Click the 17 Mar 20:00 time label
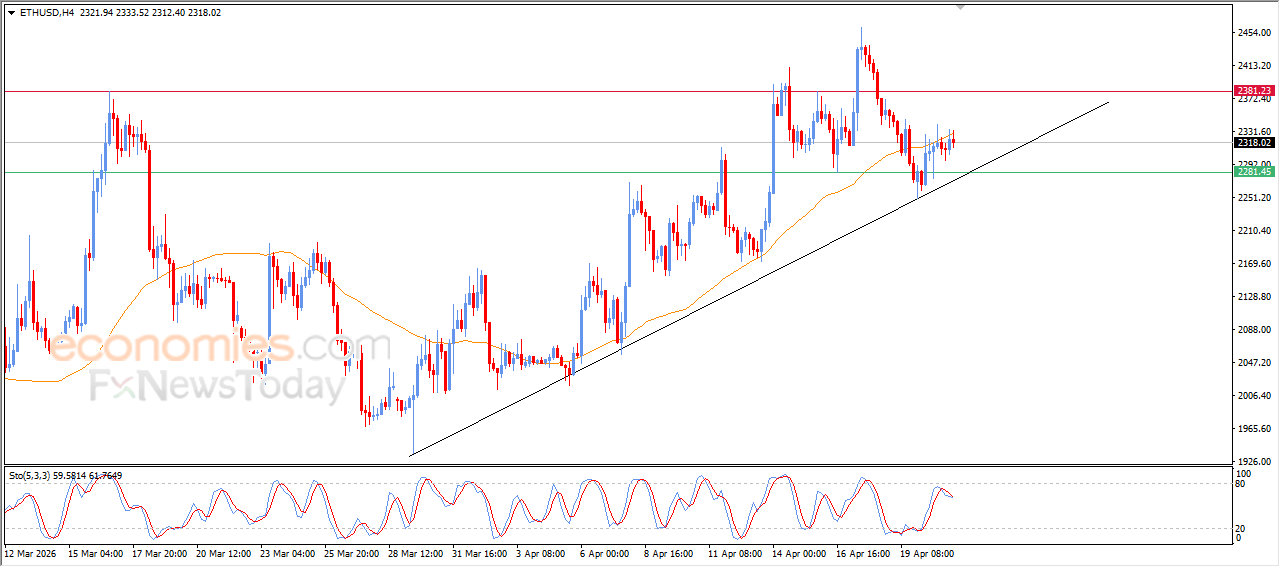1280x567 pixels. click(x=161, y=552)
